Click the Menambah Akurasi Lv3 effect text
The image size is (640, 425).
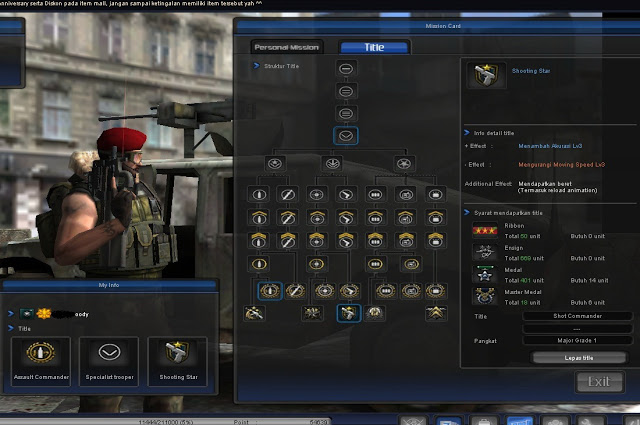550,146
